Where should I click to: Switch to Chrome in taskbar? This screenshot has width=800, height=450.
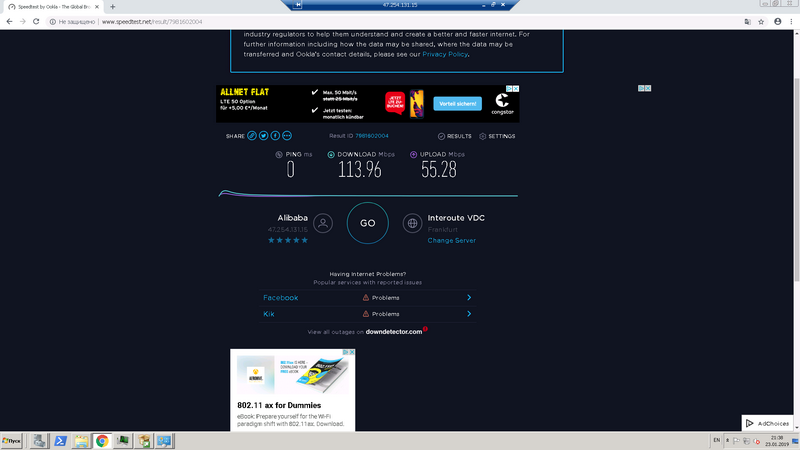point(102,441)
